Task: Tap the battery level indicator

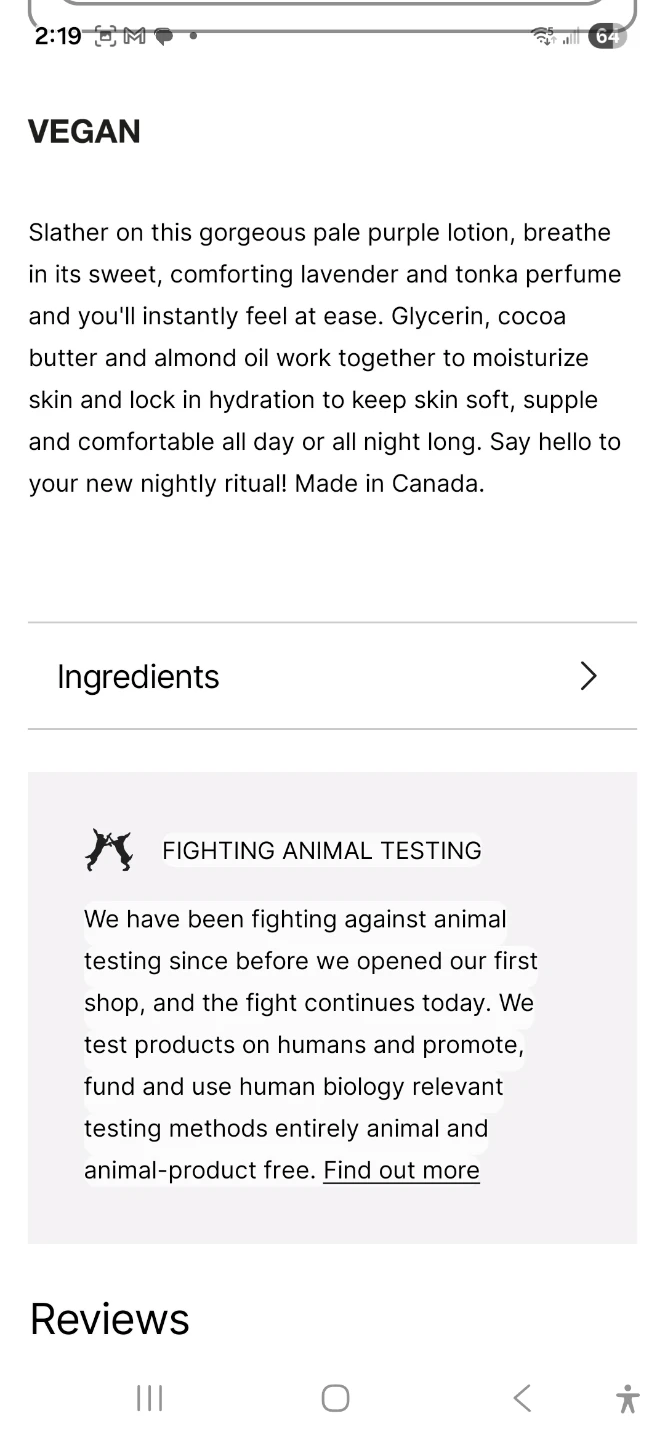Action: pos(606,37)
